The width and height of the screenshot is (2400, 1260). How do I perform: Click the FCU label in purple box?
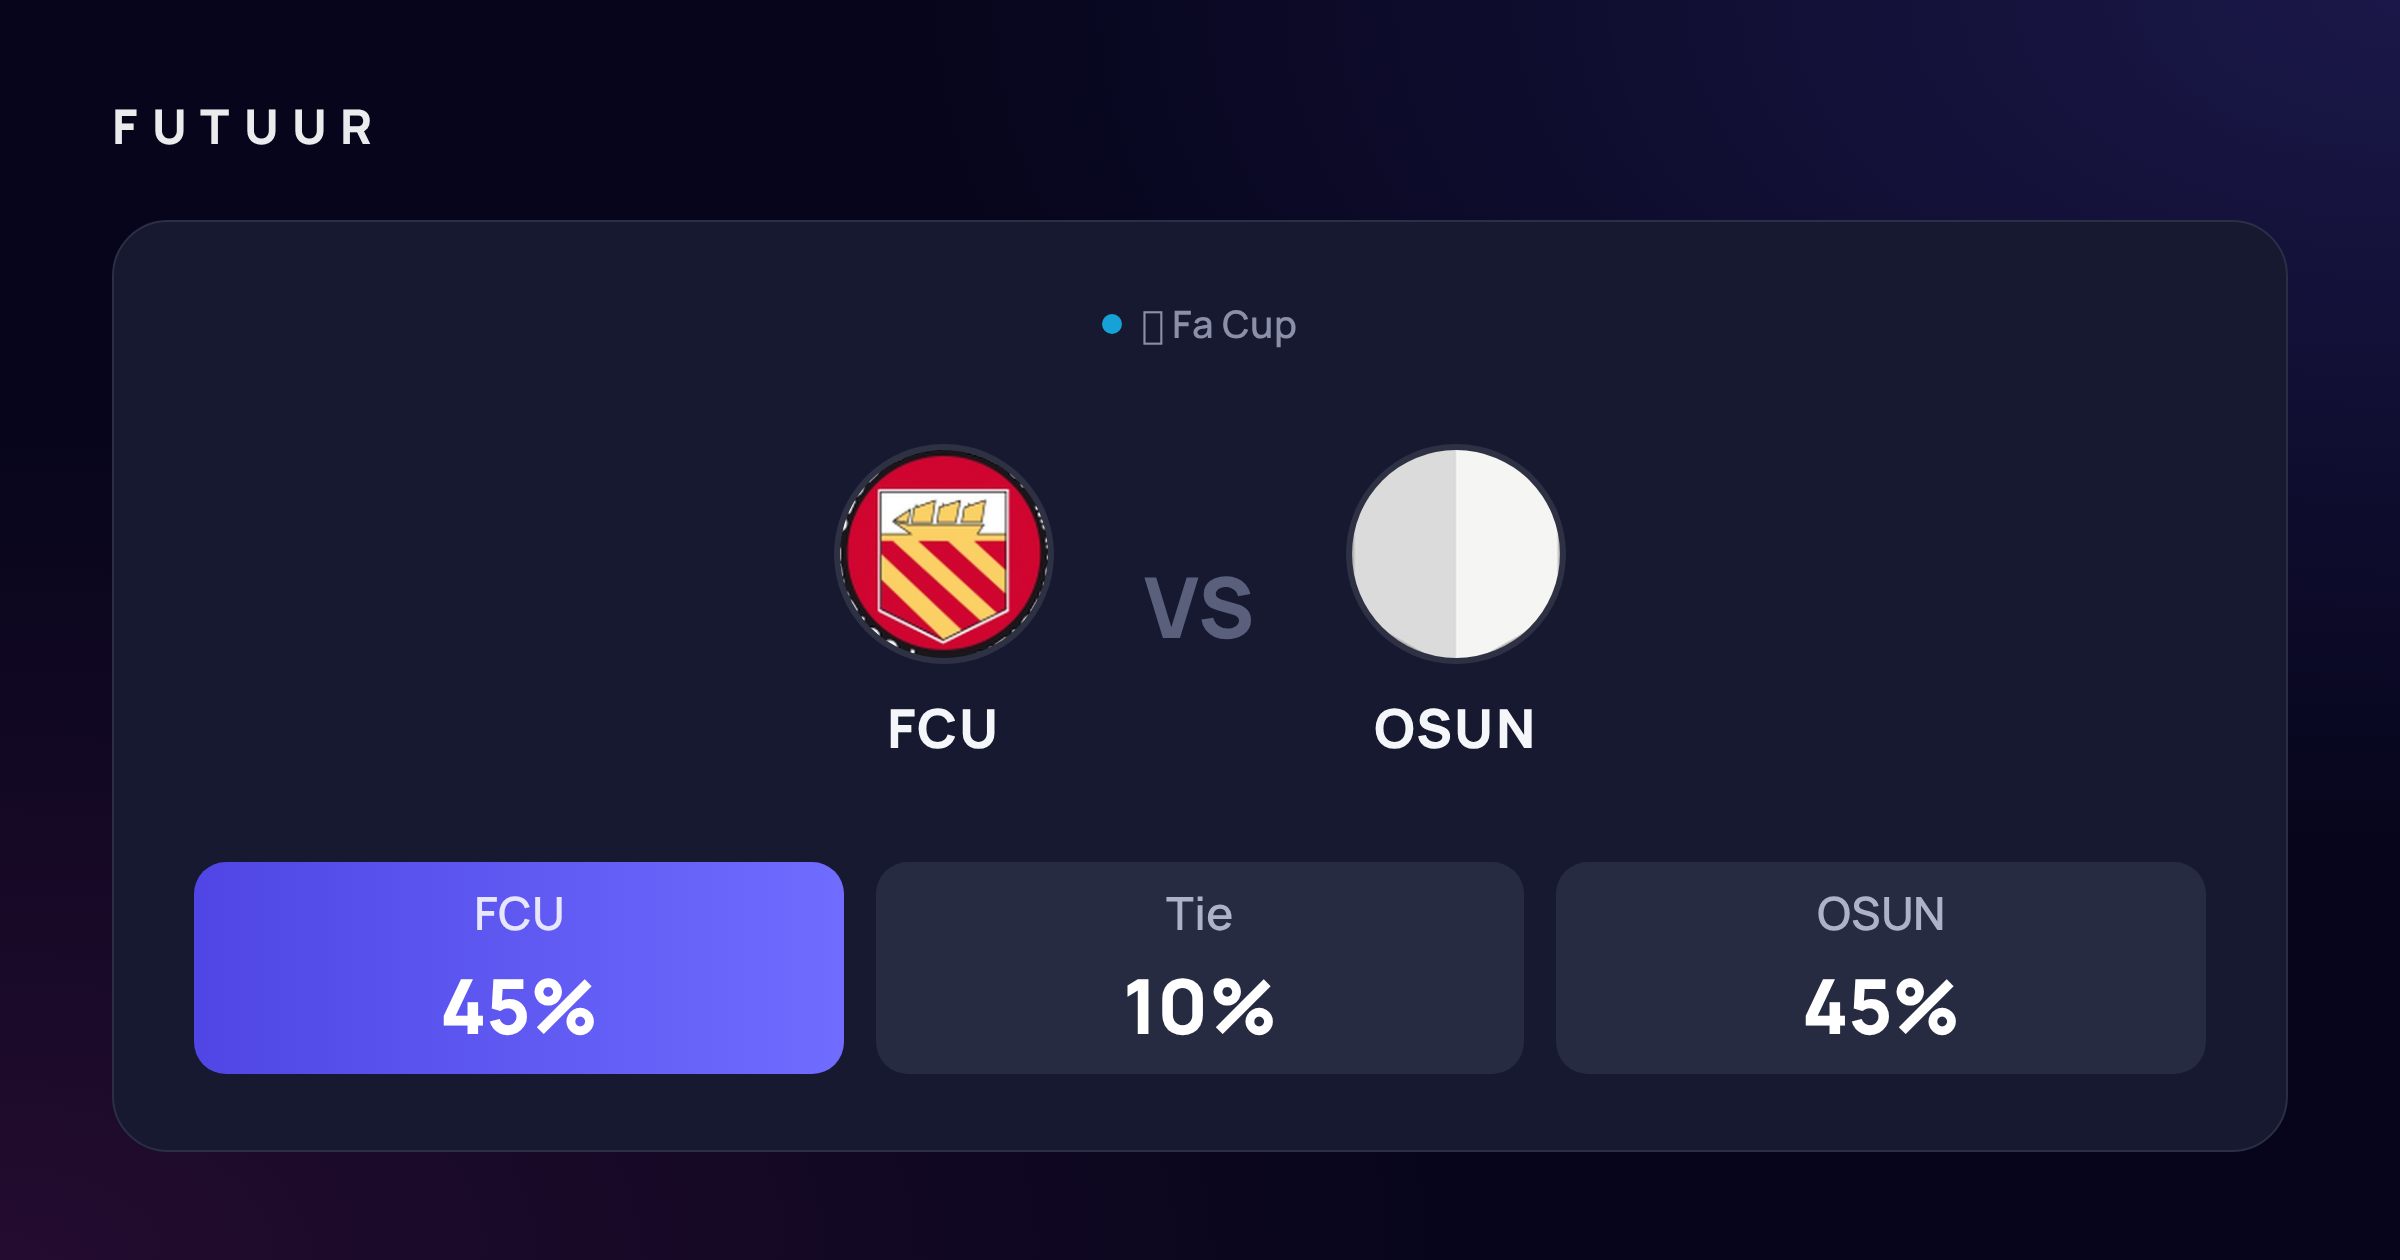click(519, 914)
